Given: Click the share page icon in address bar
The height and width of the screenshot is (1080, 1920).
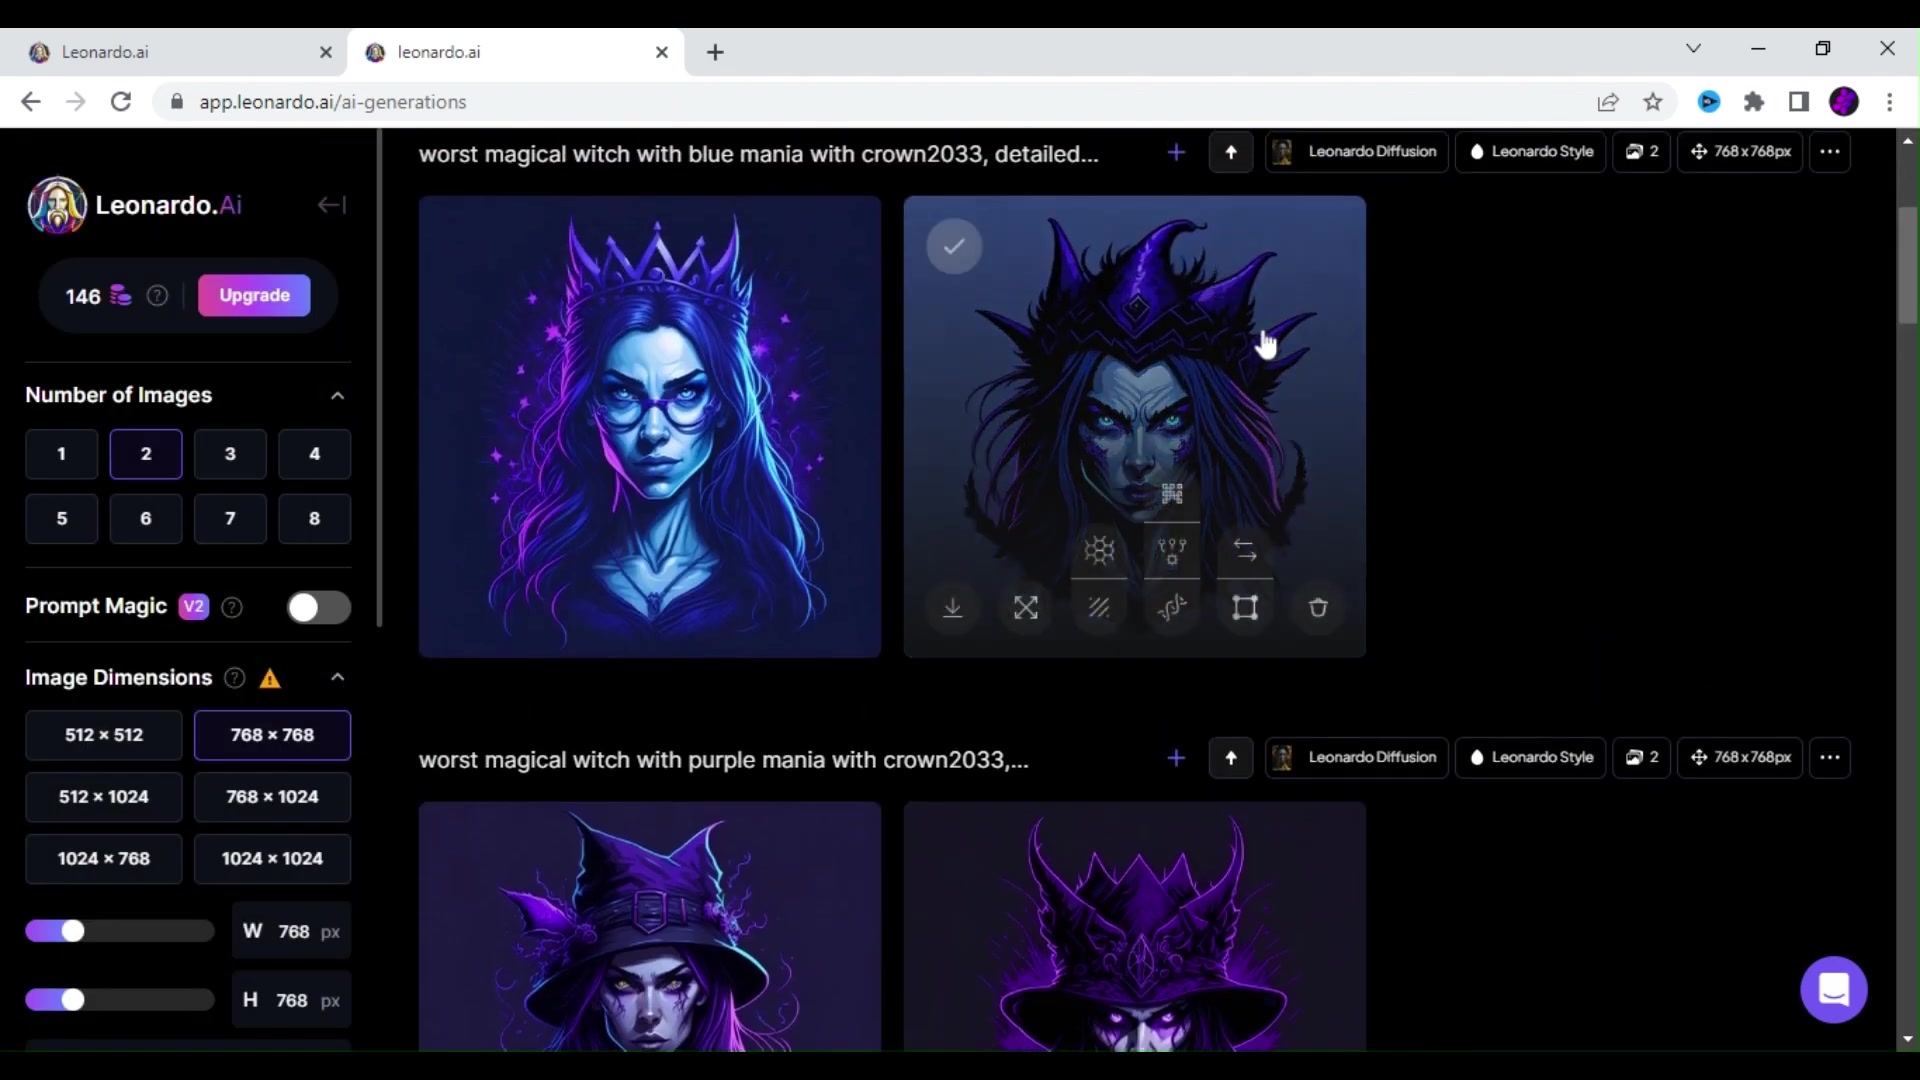Looking at the screenshot, I should 1608,102.
